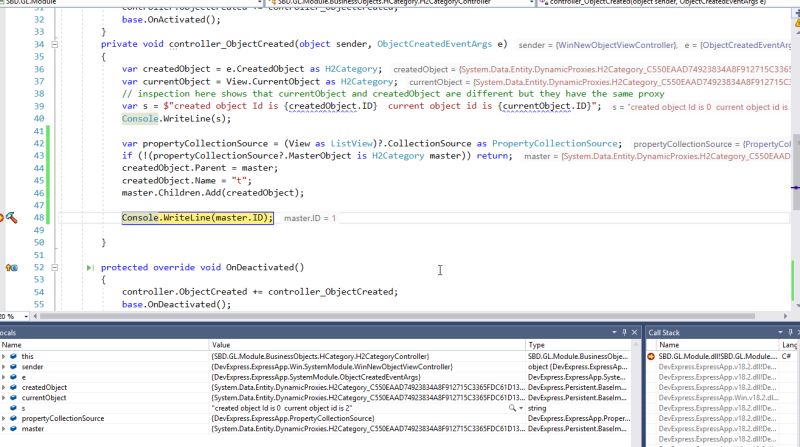Image resolution: width=800 pixels, height=447 pixels.
Task: Click the hammer quick-actions icon on line 48
Action: point(12,218)
